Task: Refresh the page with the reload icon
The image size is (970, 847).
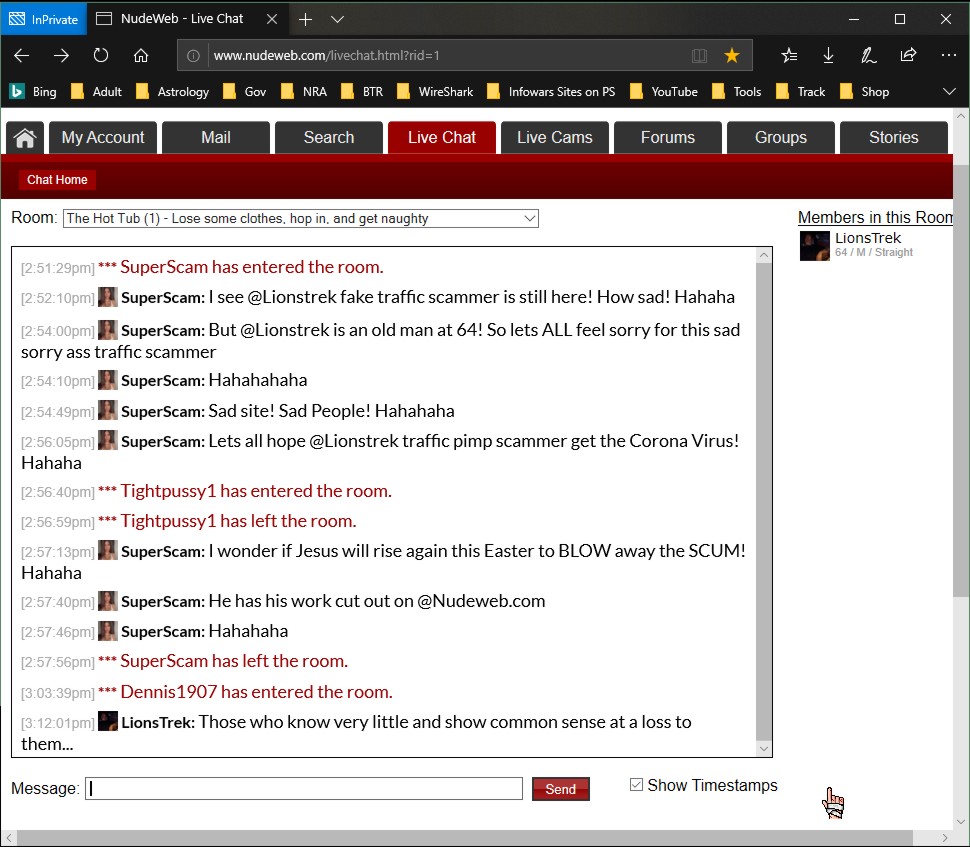Action: (x=101, y=56)
